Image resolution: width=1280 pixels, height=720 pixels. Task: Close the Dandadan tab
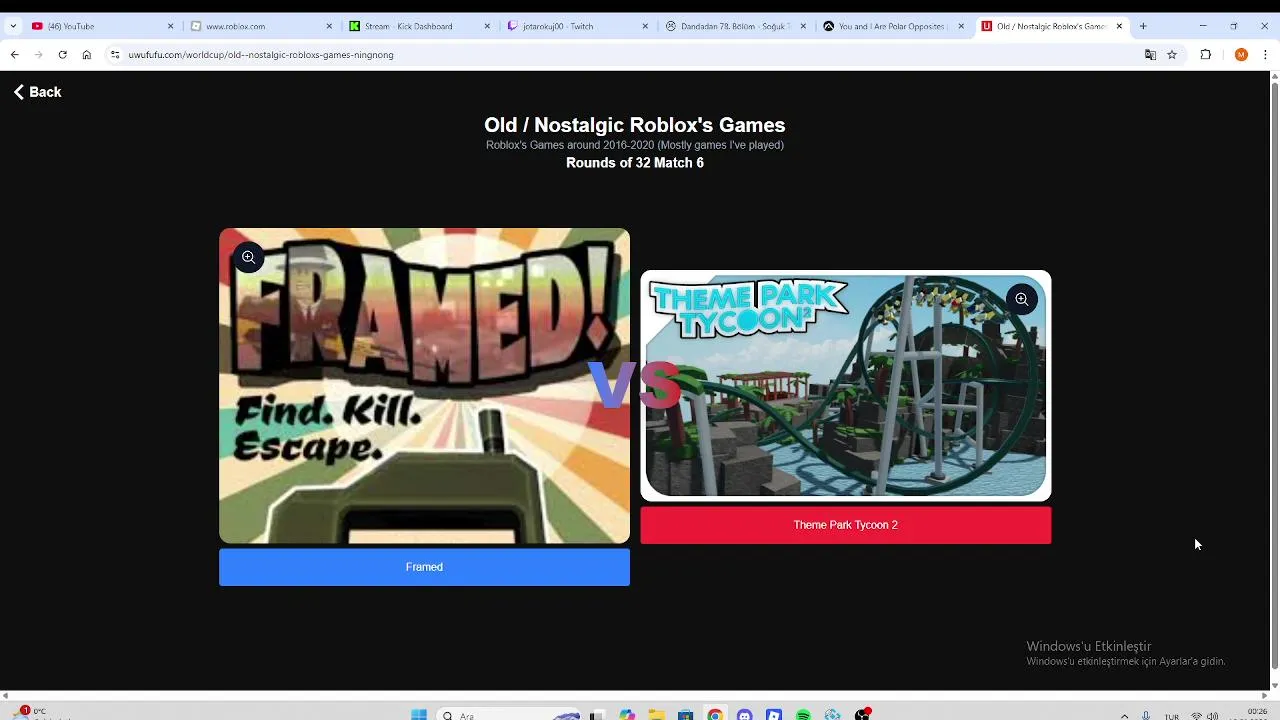click(x=803, y=26)
